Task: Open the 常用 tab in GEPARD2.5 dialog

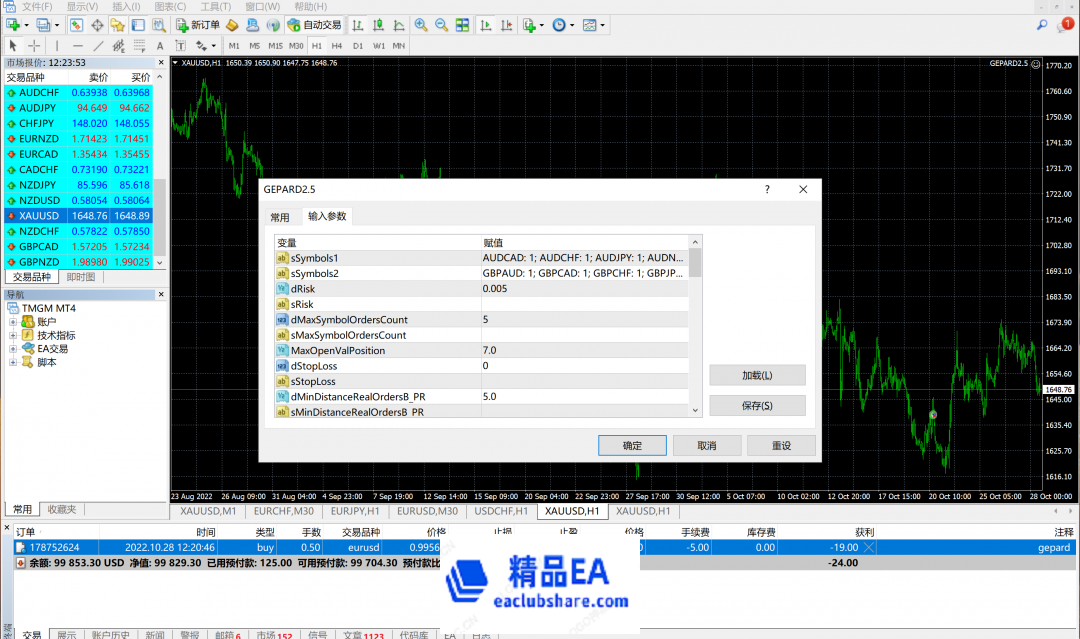Action: pyautogui.click(x=280, y=217)
